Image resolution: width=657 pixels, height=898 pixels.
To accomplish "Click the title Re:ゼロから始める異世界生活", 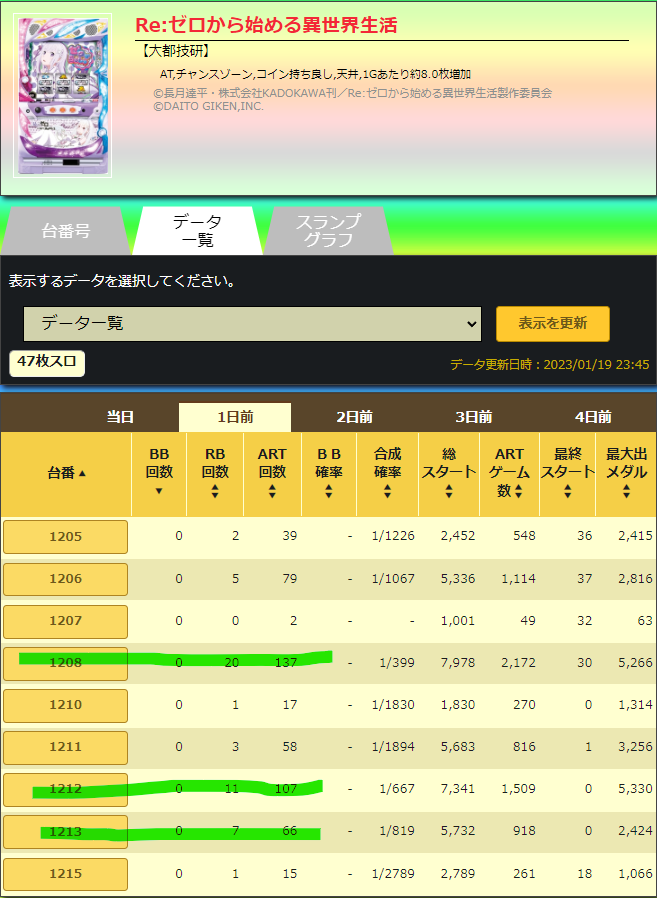I will [x=266, y=25].
